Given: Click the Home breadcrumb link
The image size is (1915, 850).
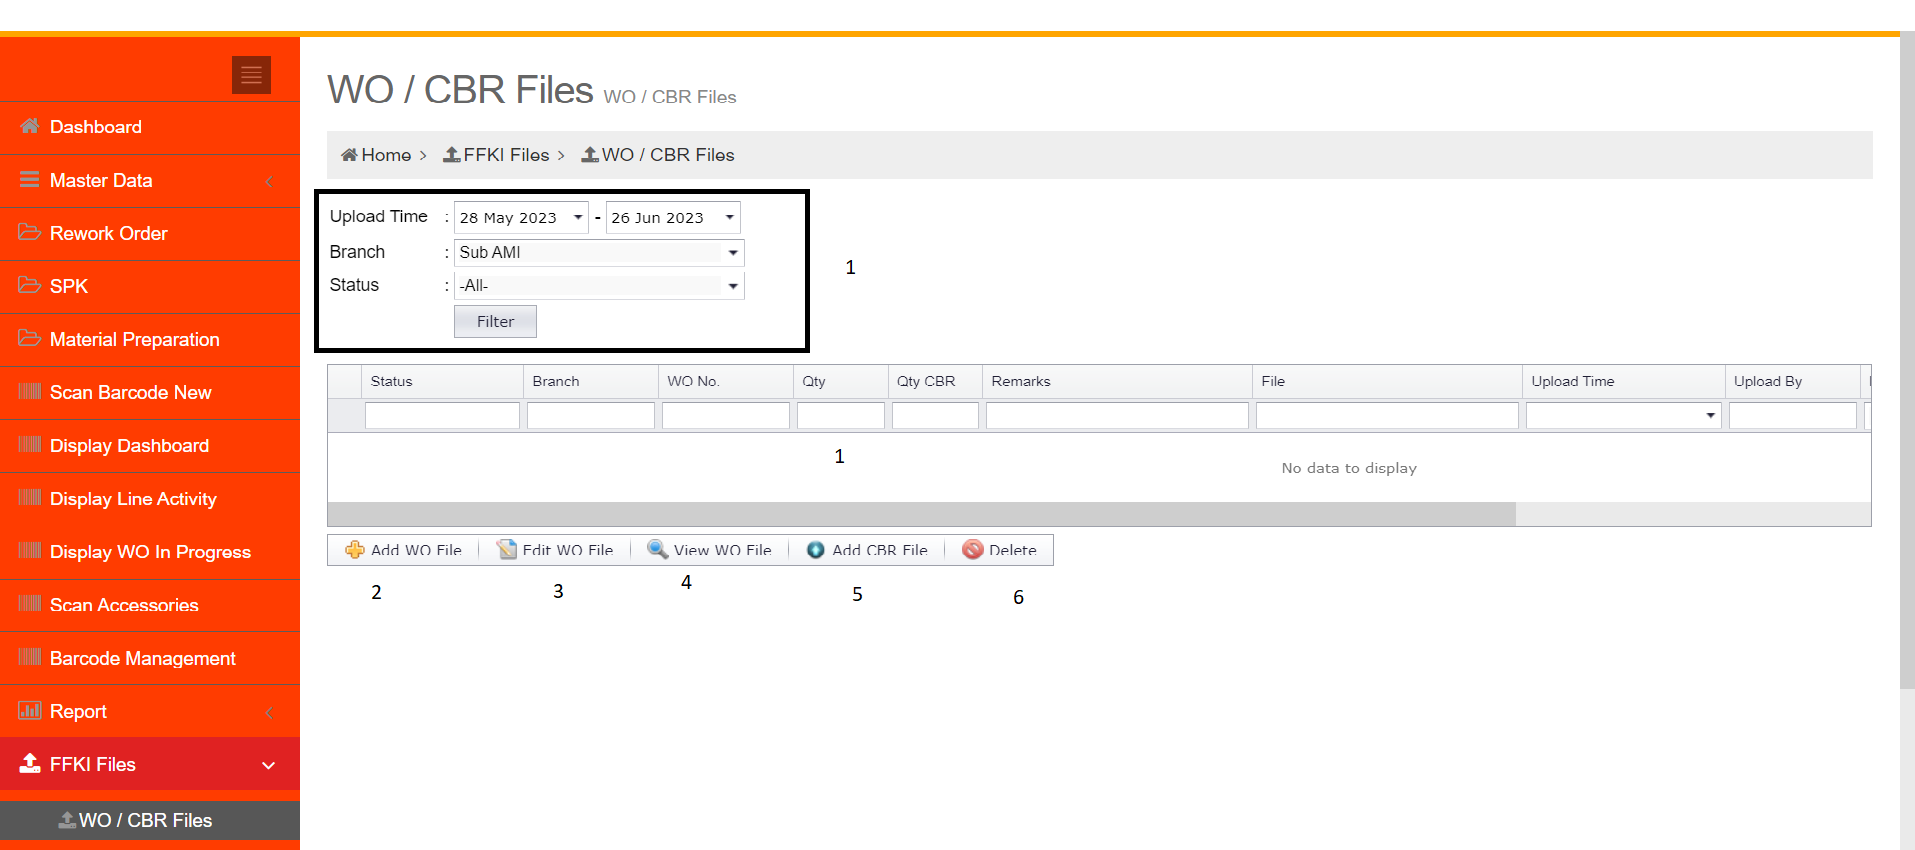Looking at the screenshot, I should click(x=376, y=155).
